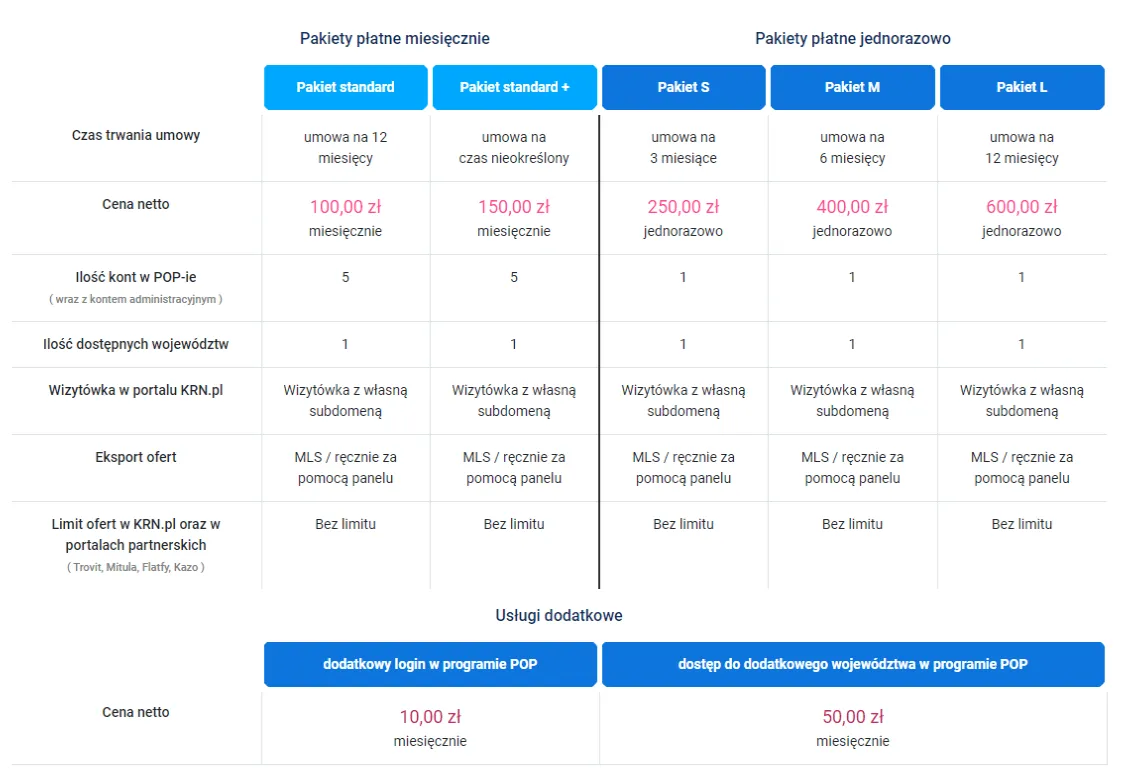Click the 250,00 zł one-time price
Image resolution: width=1131 pixels, height=779 pixels.
point(683,207)
